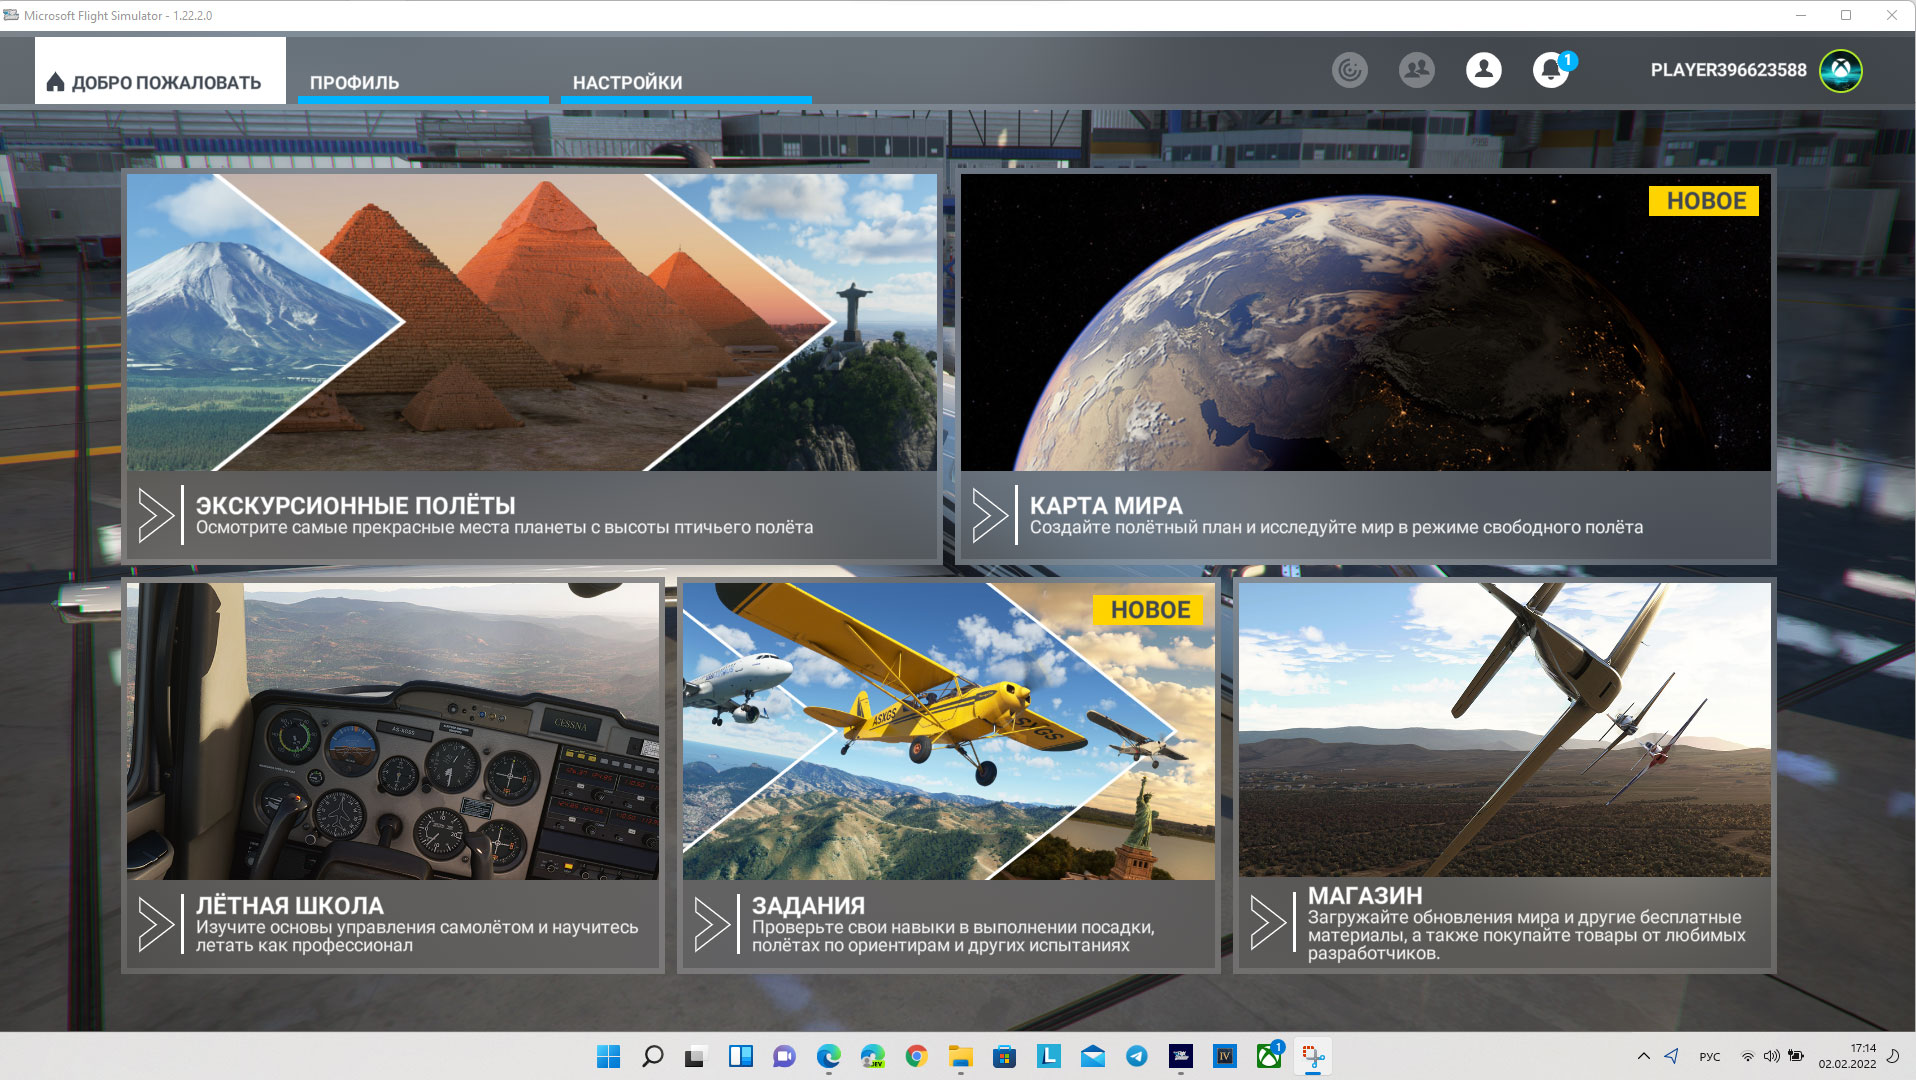Select the ДОБРО ПОЖАЛОВАТЬ home tab

click(x=160, y=71)
